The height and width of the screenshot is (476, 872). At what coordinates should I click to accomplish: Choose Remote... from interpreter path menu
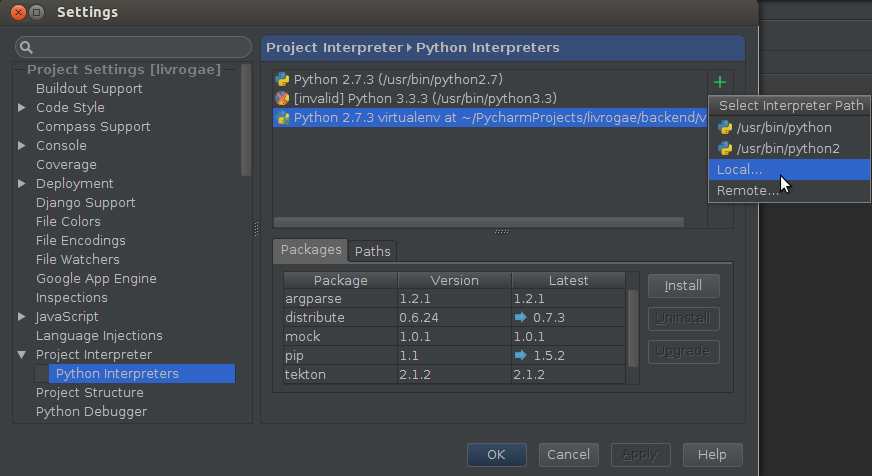(x=789, y=191)
